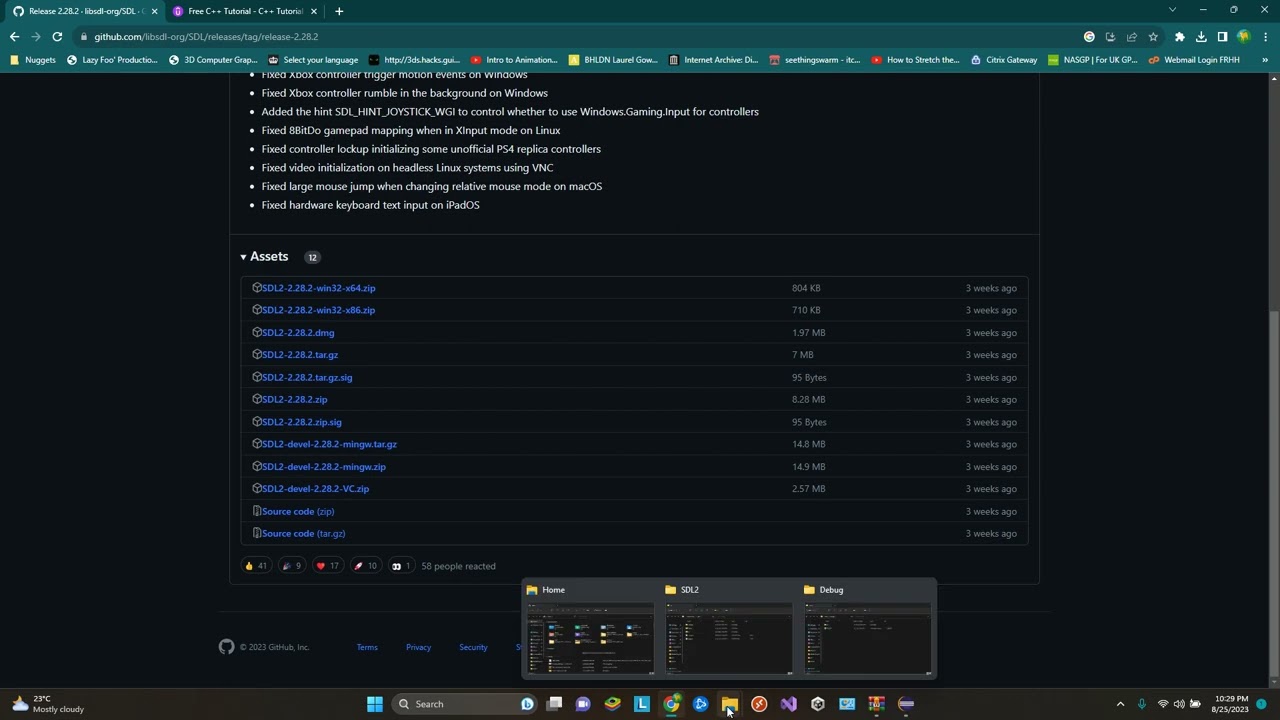Open the volume control in system tray
This screenshot has height=720, width=1280.
coord(1179,704)
